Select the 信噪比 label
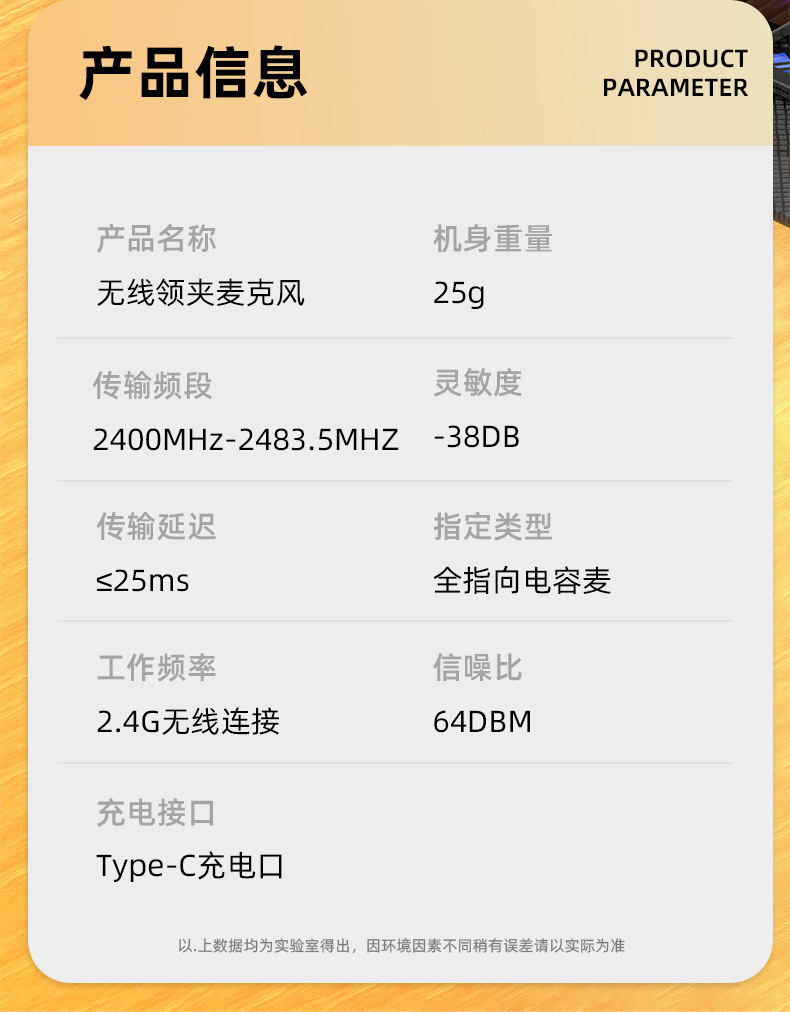 pos(477,667)
